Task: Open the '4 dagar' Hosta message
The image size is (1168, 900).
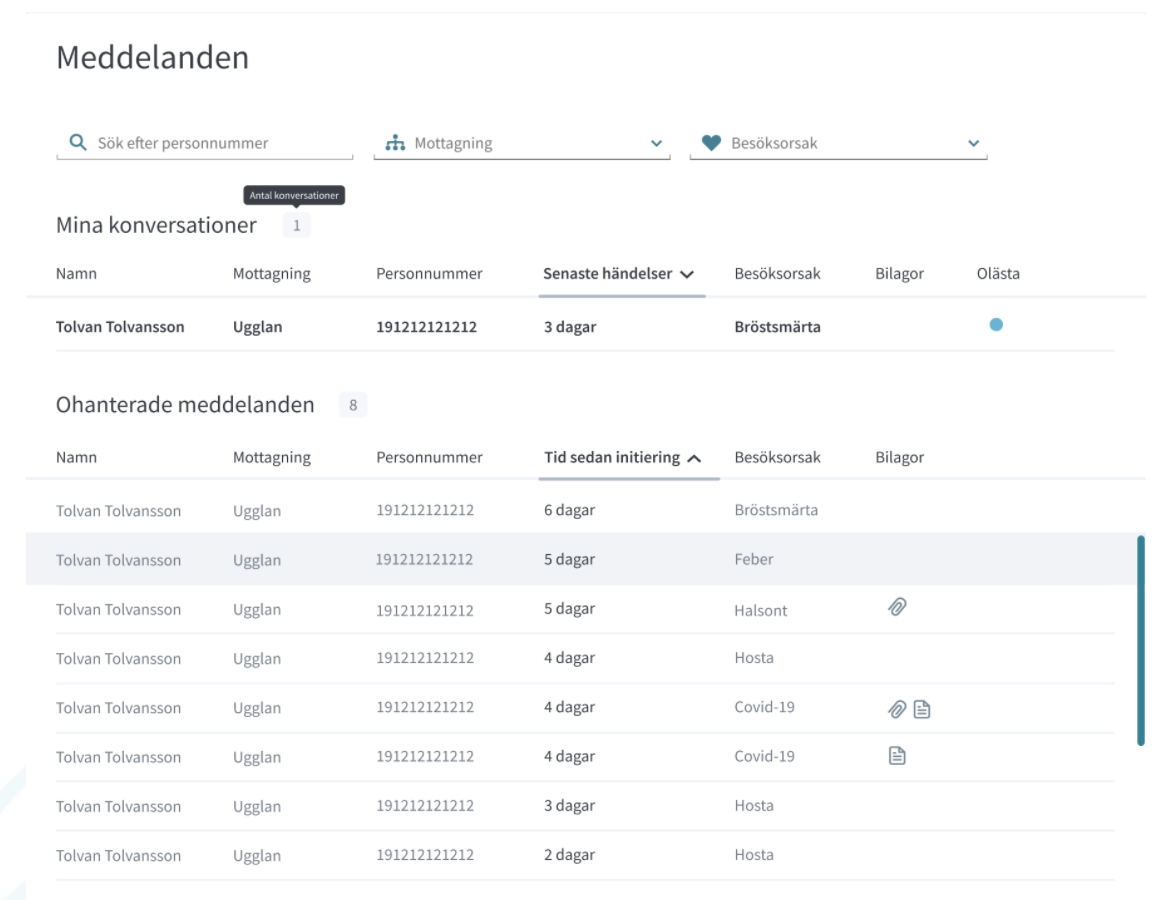Action: tap(585, 659)
